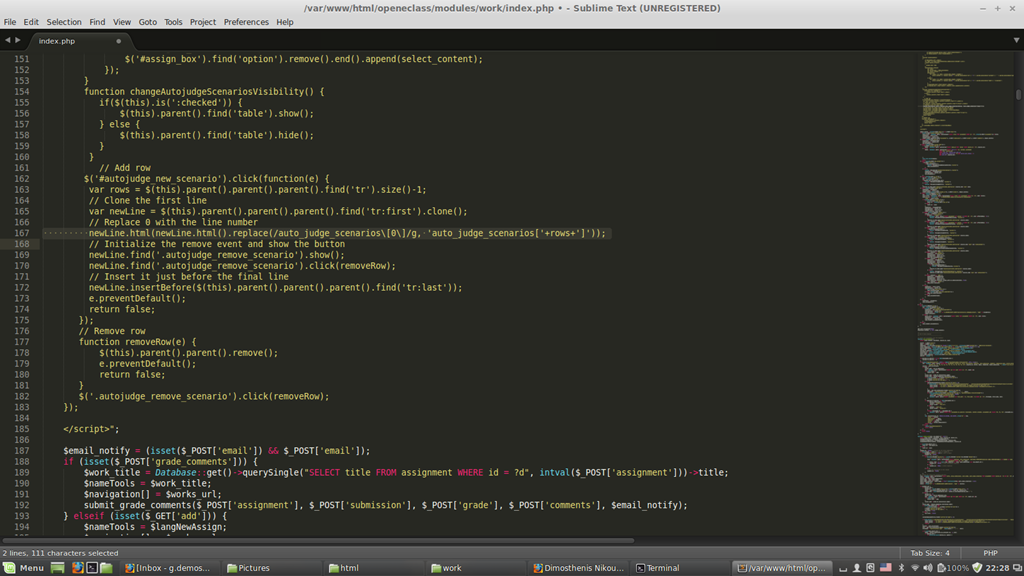Open the Help menu

point(285,22)
